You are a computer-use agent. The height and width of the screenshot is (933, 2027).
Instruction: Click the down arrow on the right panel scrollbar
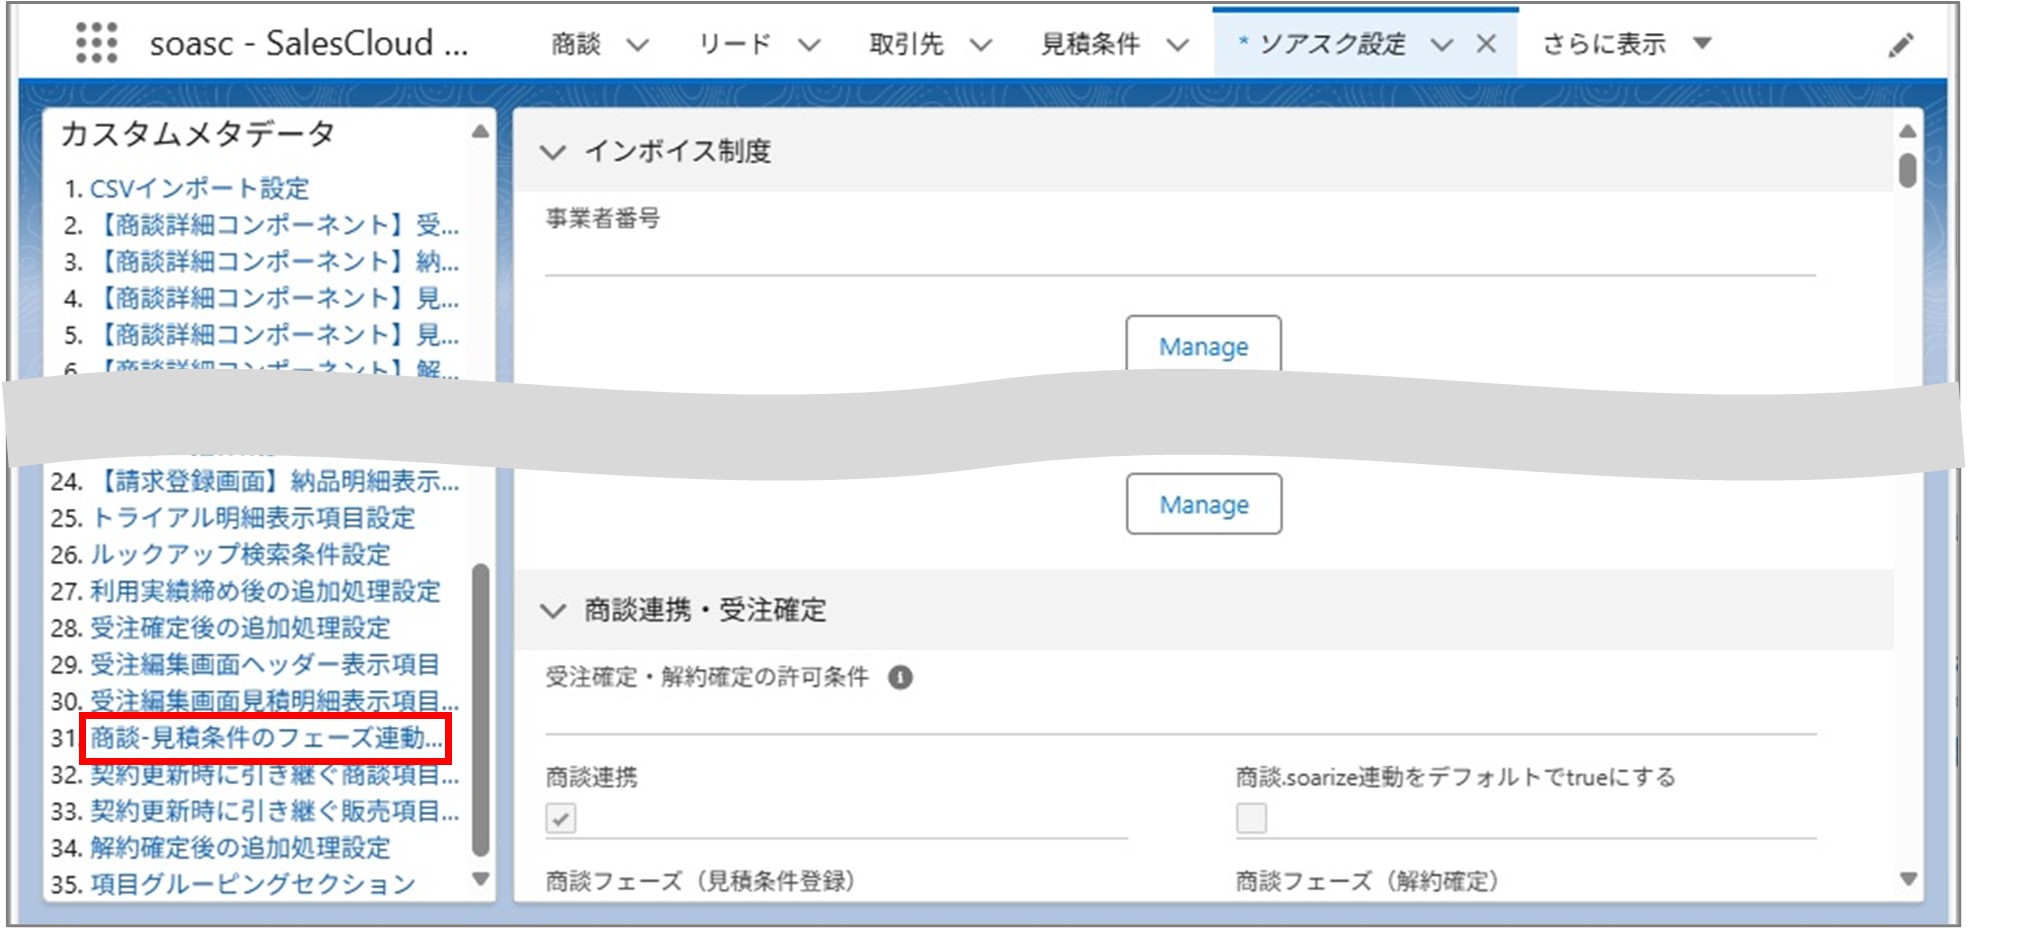[x=1909, y=881]
